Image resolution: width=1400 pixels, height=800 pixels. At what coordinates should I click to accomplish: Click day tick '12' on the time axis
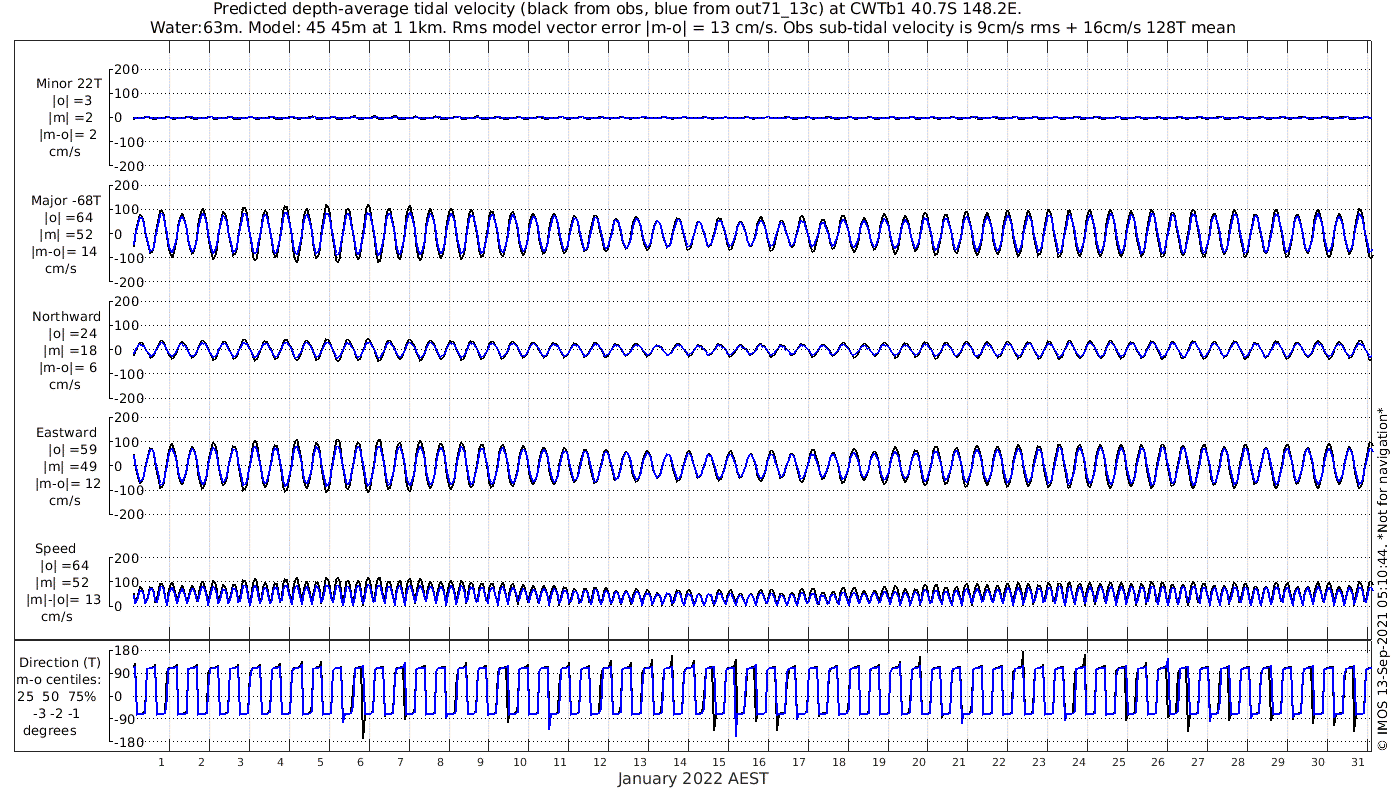pos(600,762)
